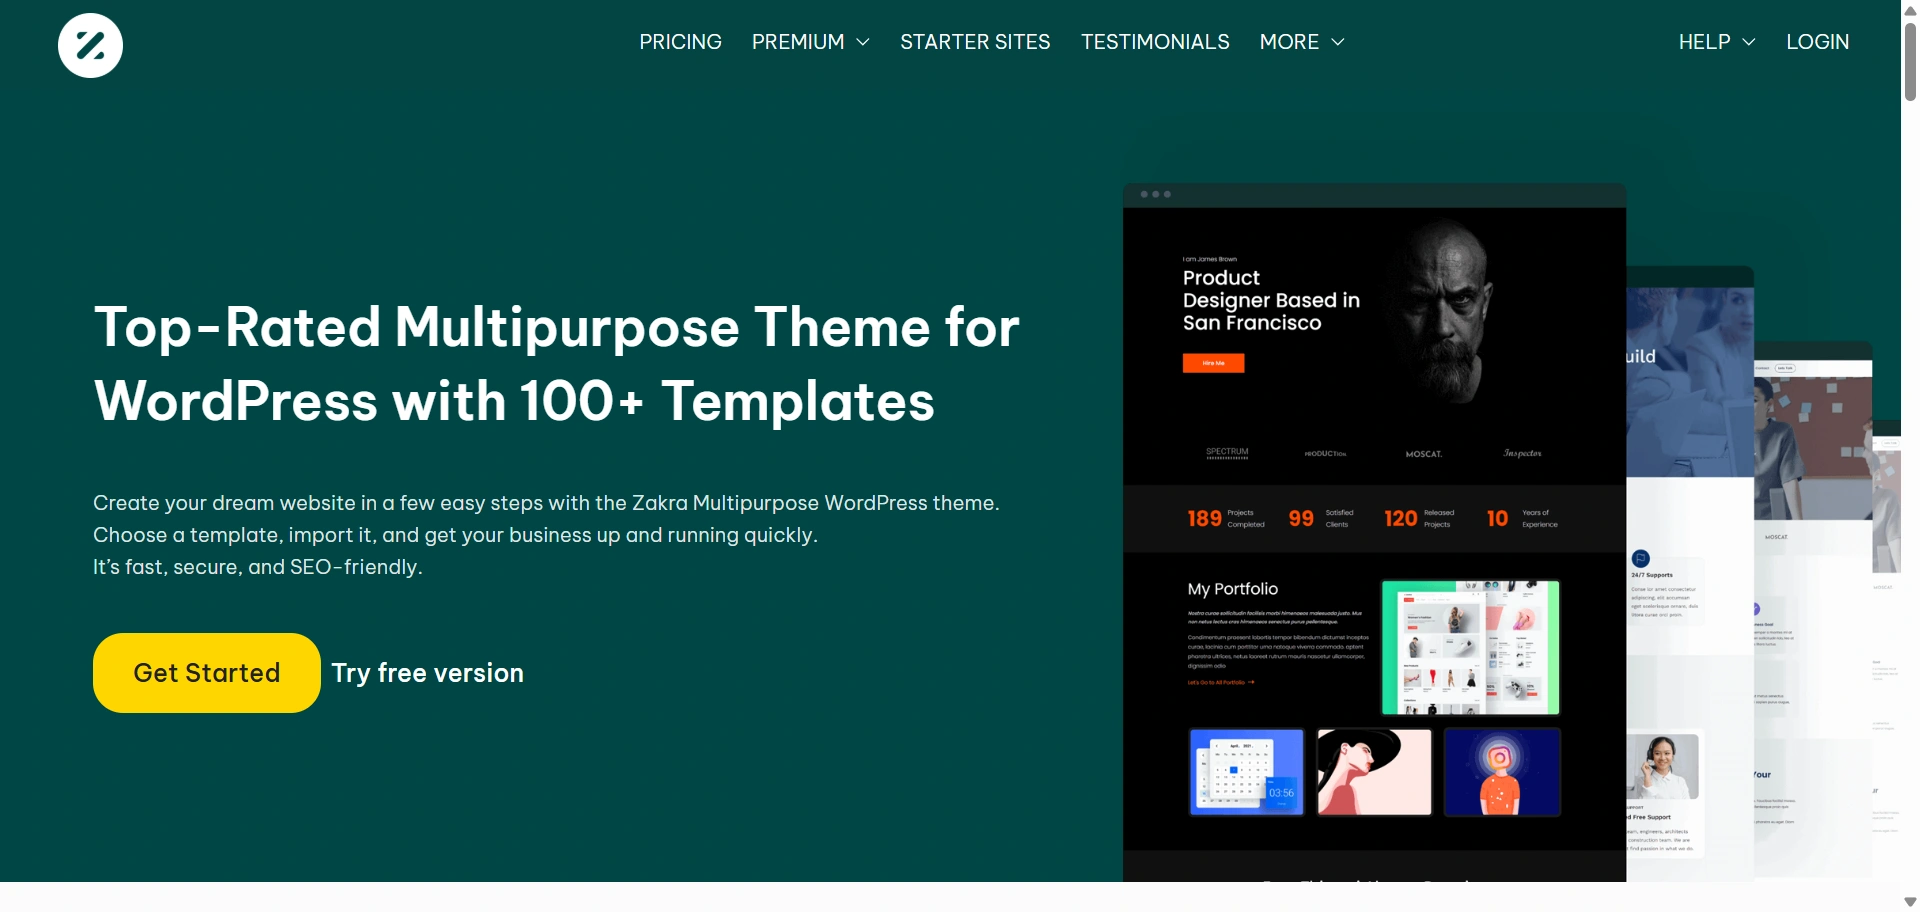
Task: Open the Pricing page
Action: coord(680,42)
